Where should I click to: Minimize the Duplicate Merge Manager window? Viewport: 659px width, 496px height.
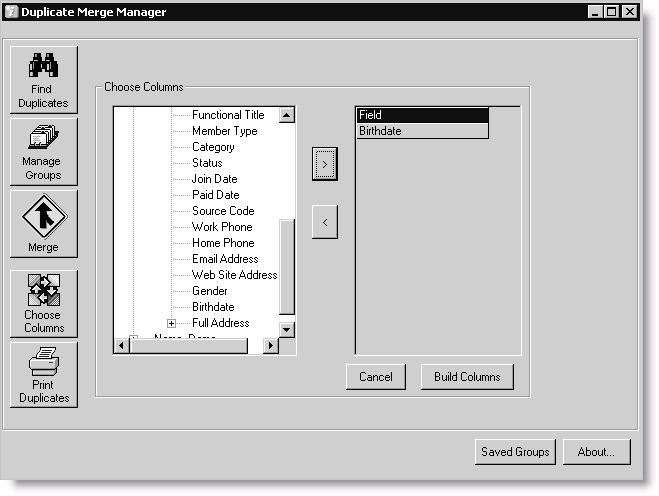[595, 11]
